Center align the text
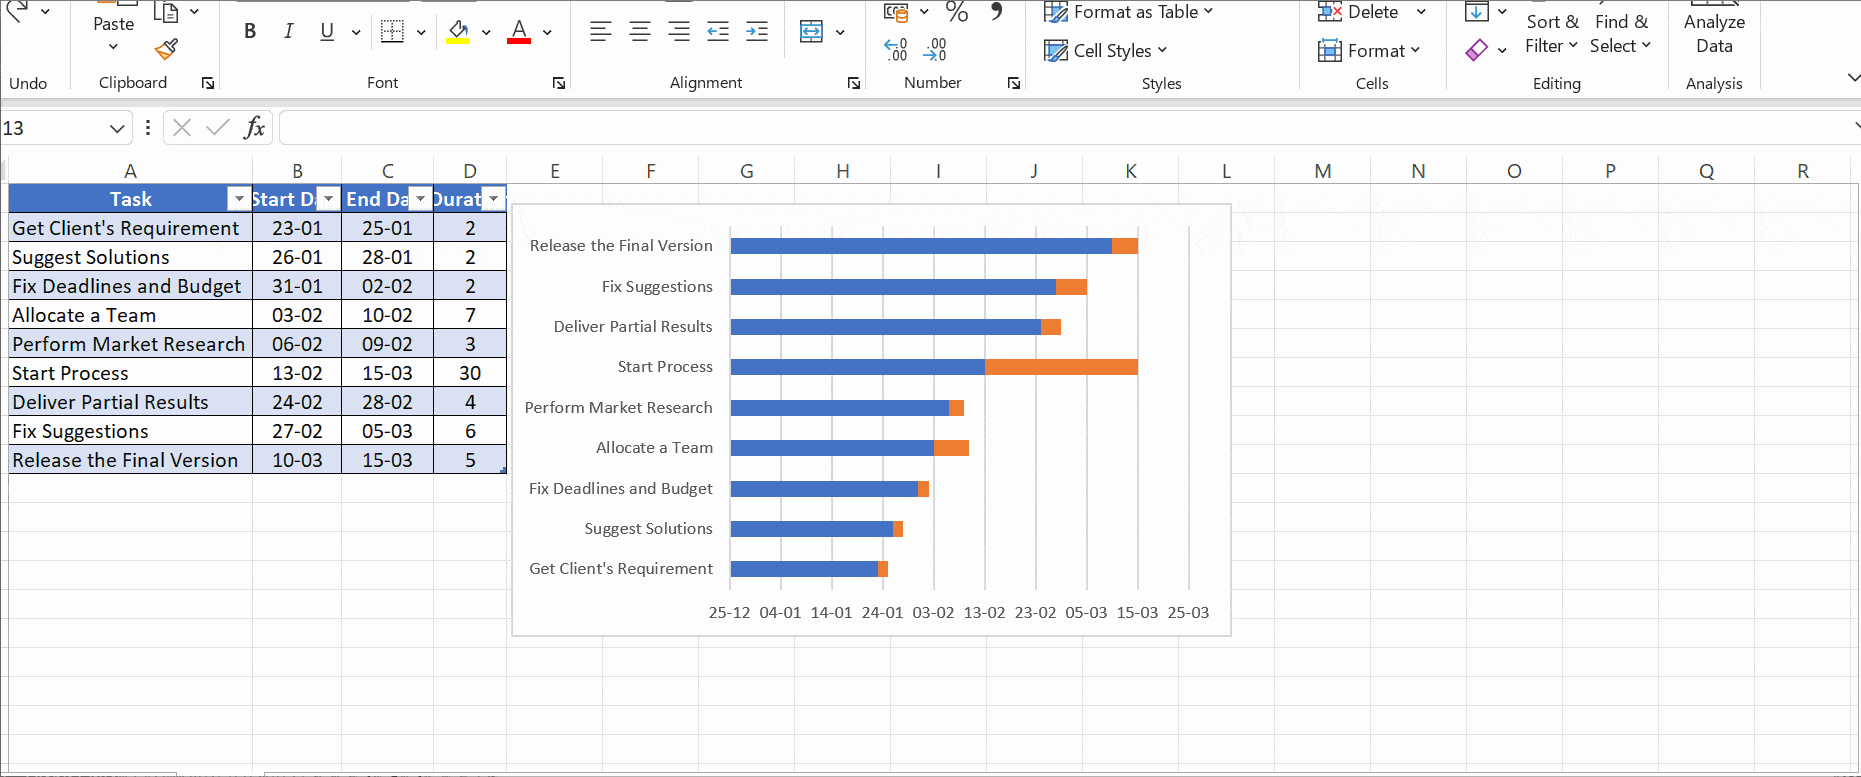The image size is (1861, 777). point(640,32)
